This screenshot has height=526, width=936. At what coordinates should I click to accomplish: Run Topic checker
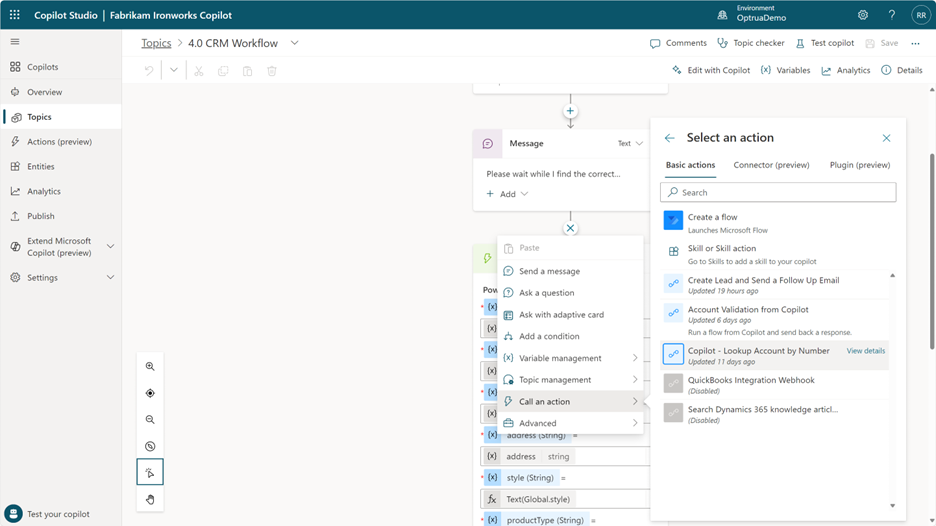coord(750,43)
